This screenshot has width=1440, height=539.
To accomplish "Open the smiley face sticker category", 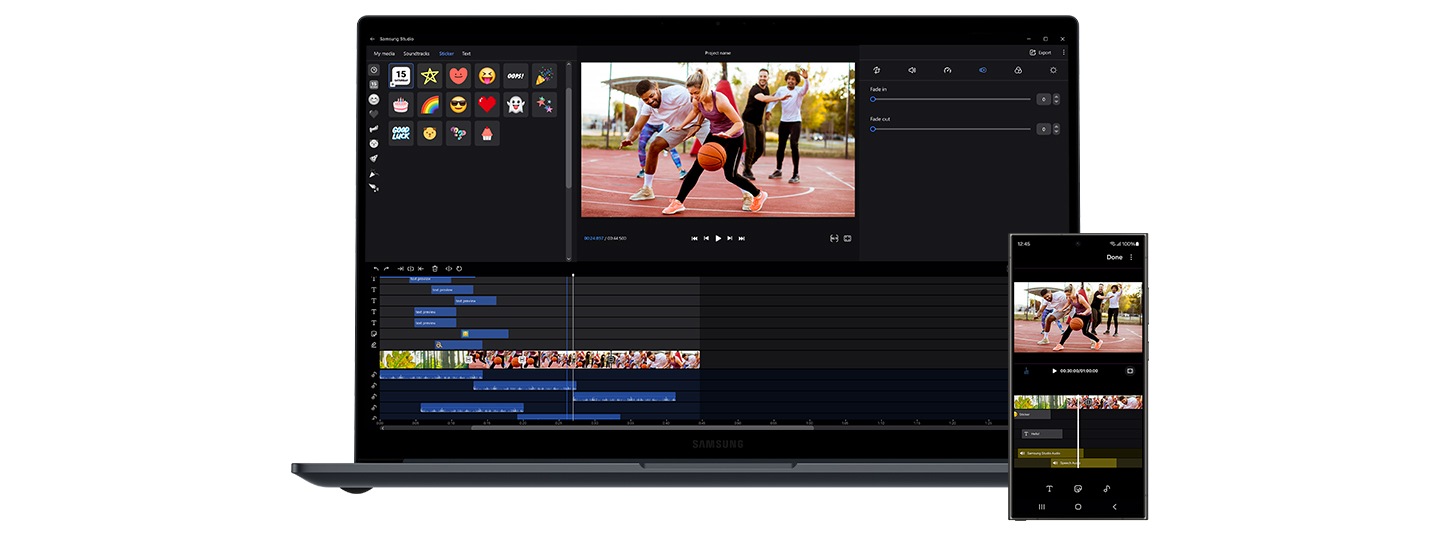I will point(374,99).
